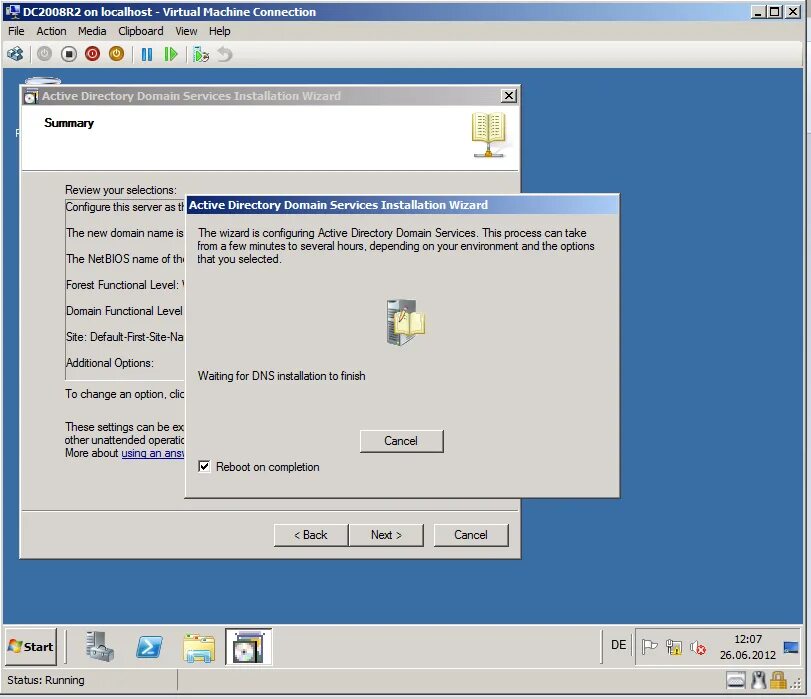Click Back in the Summary wizard

[x=311, y=535]
